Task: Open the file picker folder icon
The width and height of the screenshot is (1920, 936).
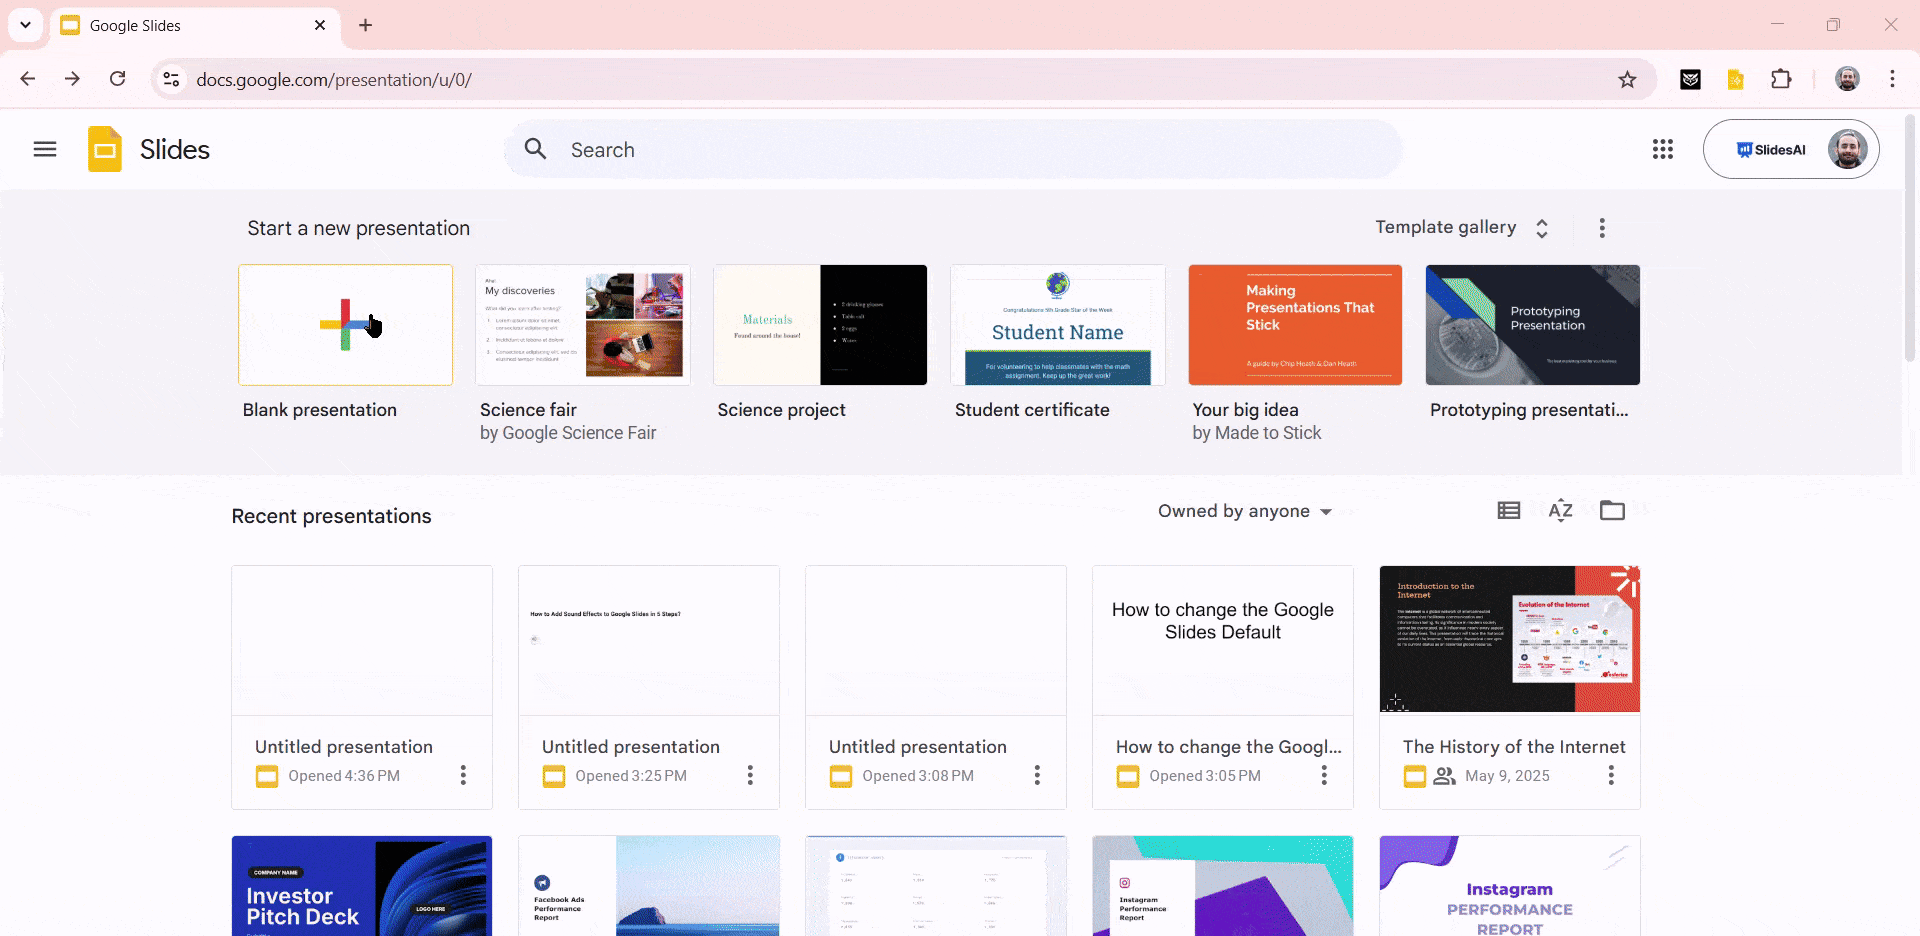Action: tap(1612, 511)
